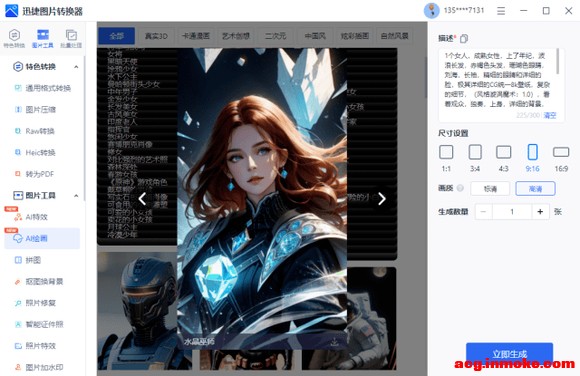Increase the 生成数量 count with the plus button
Screen dimensions: 580x376
click(x=540, y=212)
